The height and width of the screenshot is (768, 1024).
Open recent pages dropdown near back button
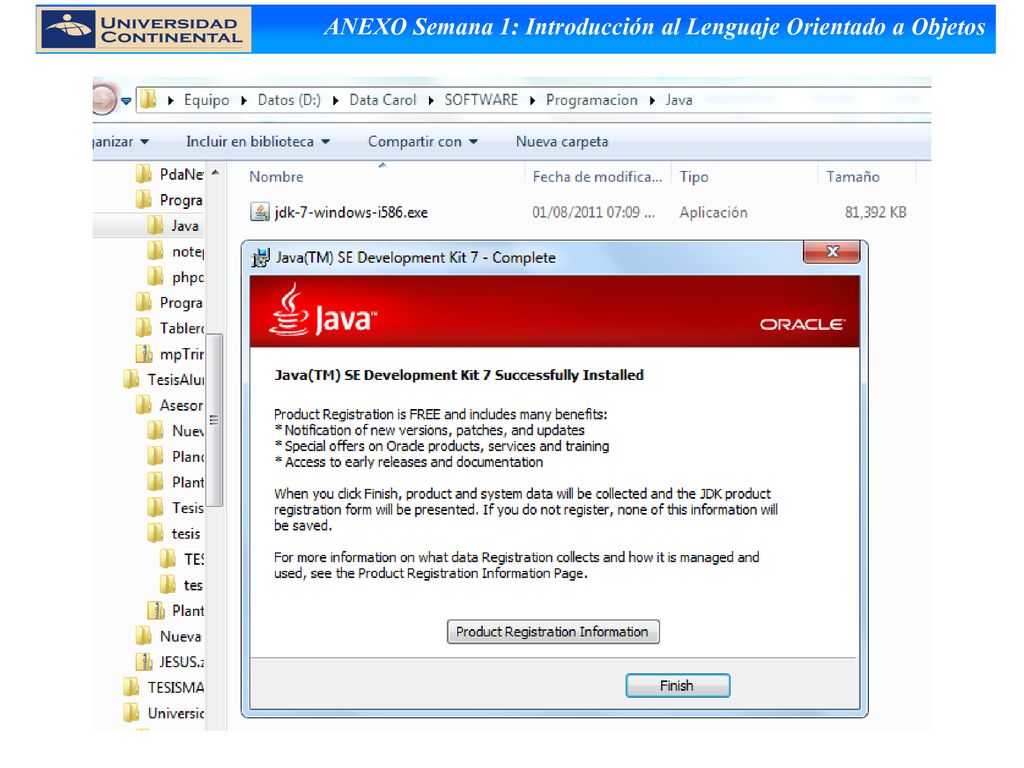coord(126,101)
